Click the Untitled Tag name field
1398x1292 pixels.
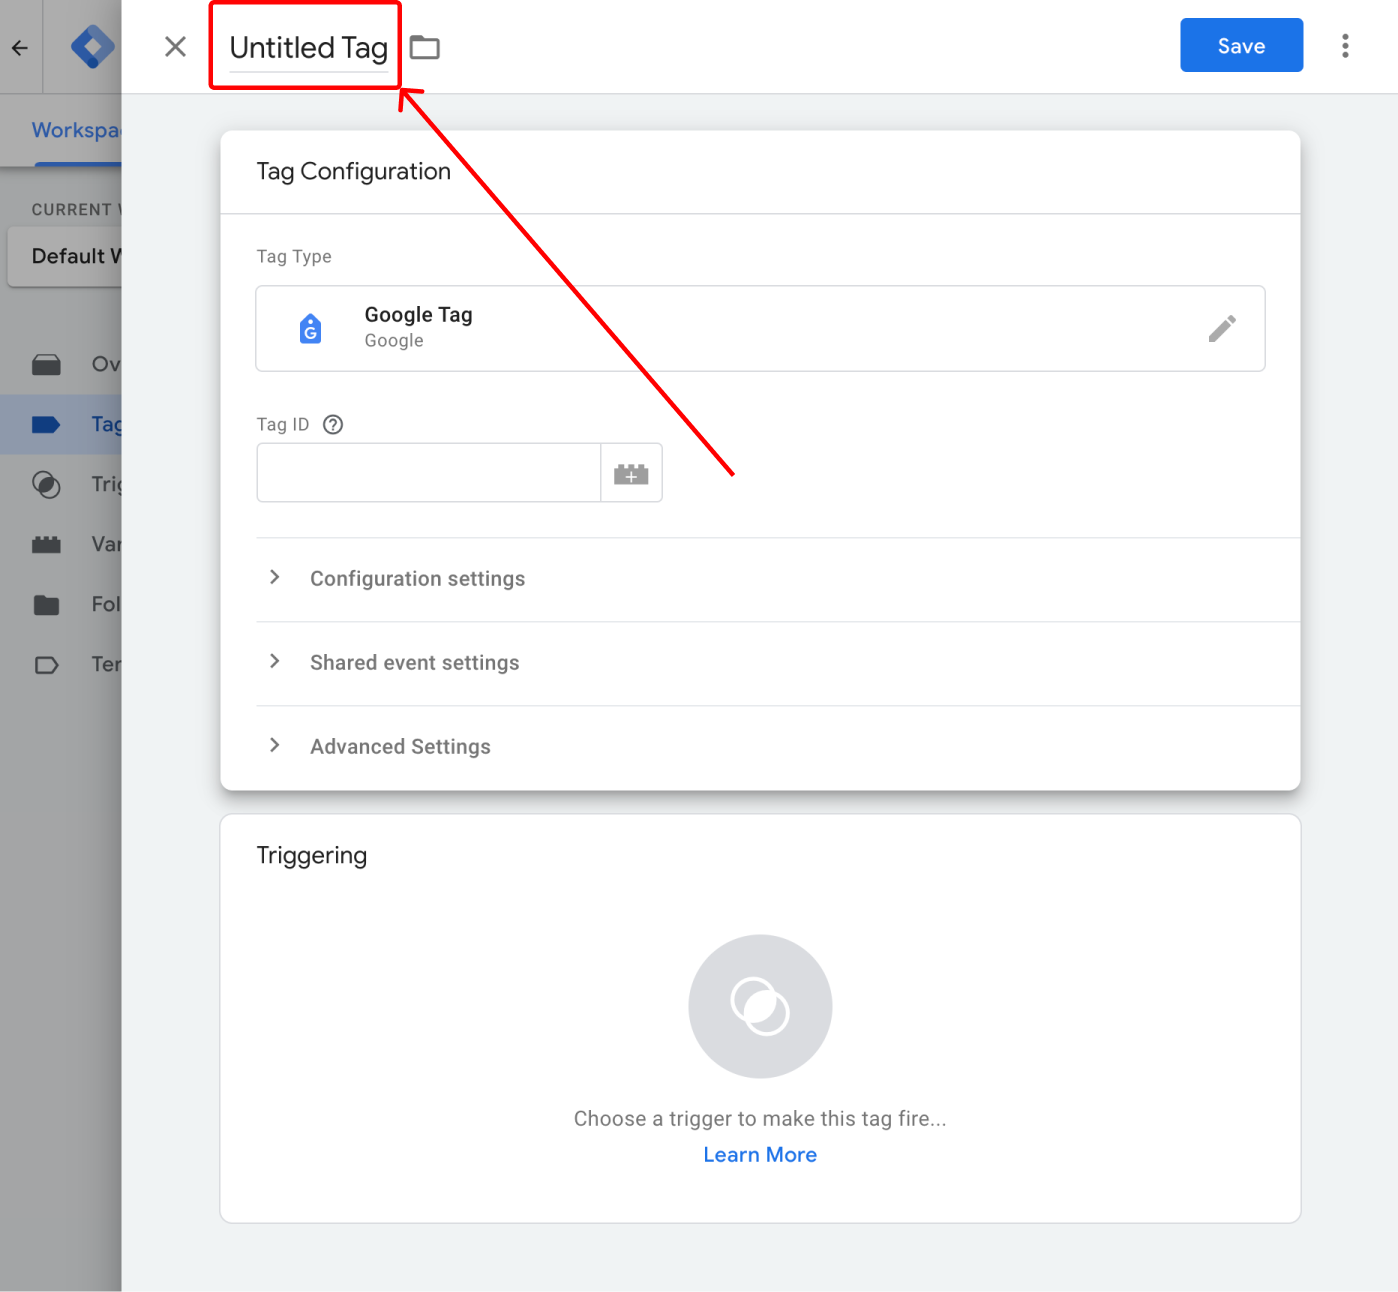pos(309,48)
